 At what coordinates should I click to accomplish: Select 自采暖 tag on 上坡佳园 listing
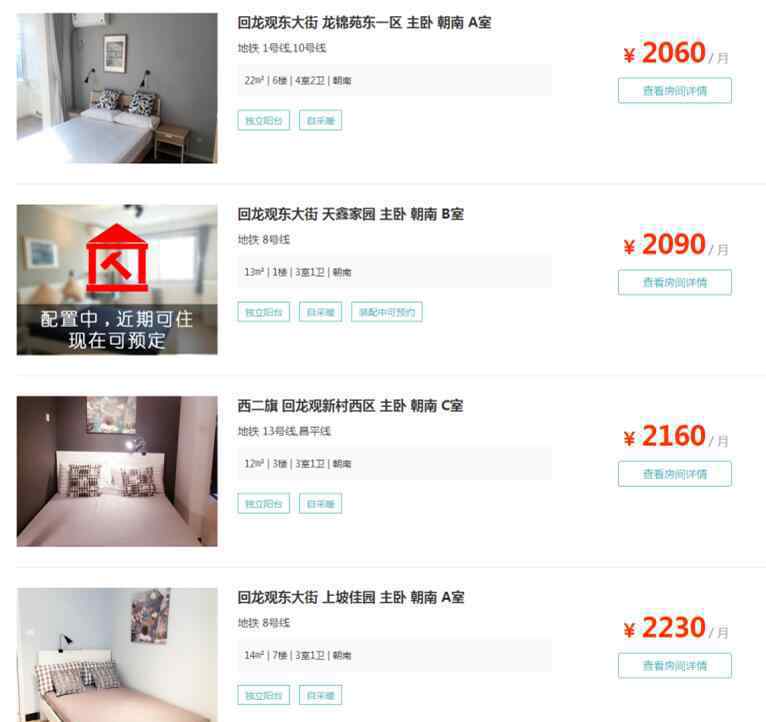click(x=320, y=695)
